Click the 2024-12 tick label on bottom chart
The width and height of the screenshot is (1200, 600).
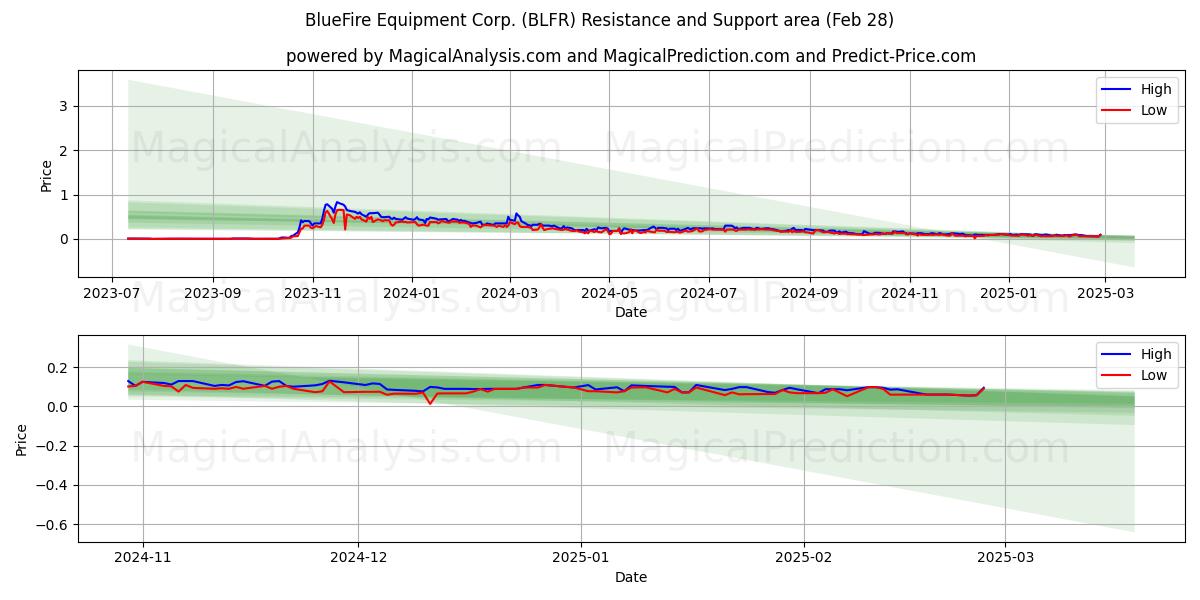(358, 560)
